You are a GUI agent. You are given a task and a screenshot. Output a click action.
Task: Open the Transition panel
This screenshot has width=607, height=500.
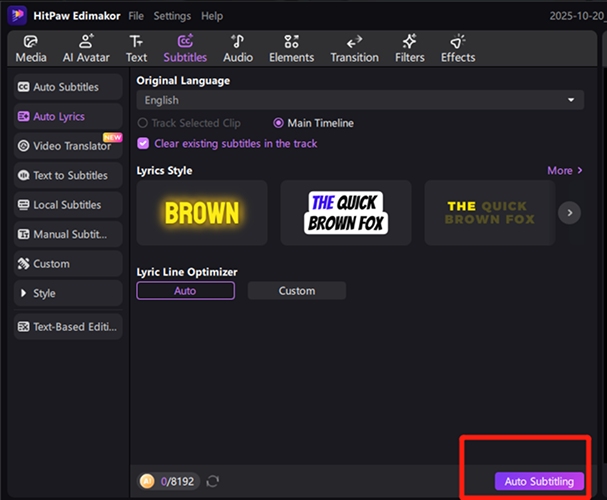[354, 48]
